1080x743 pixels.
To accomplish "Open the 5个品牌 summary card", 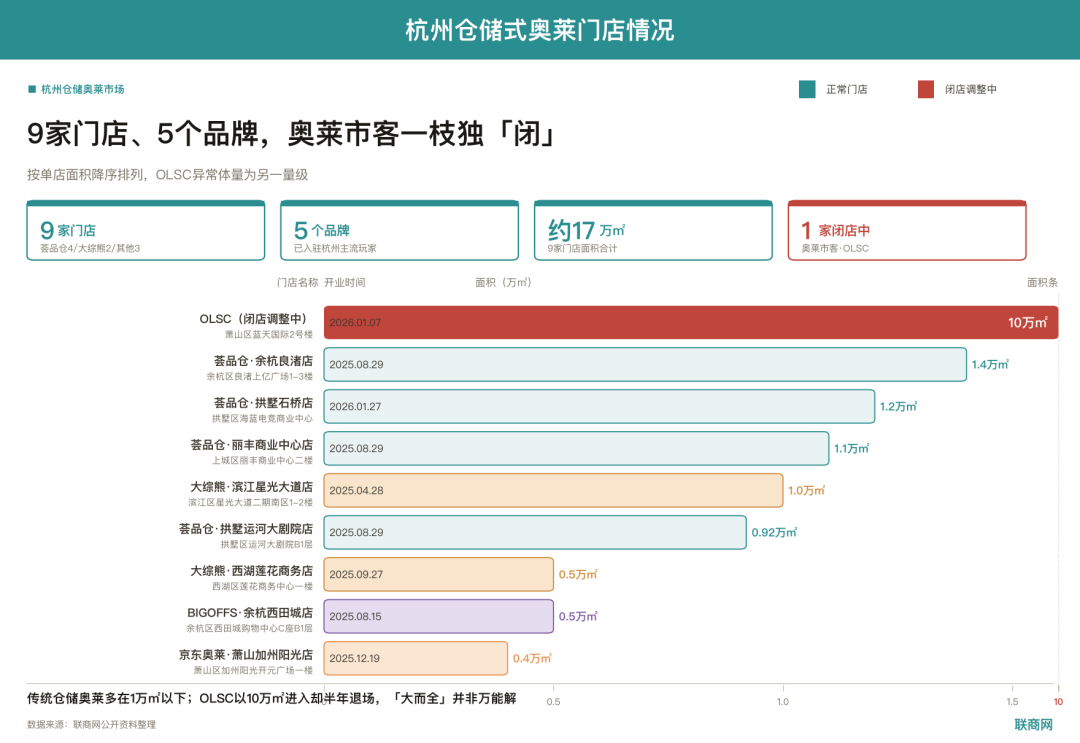I will pyautogui.click(x=399, y=231).
